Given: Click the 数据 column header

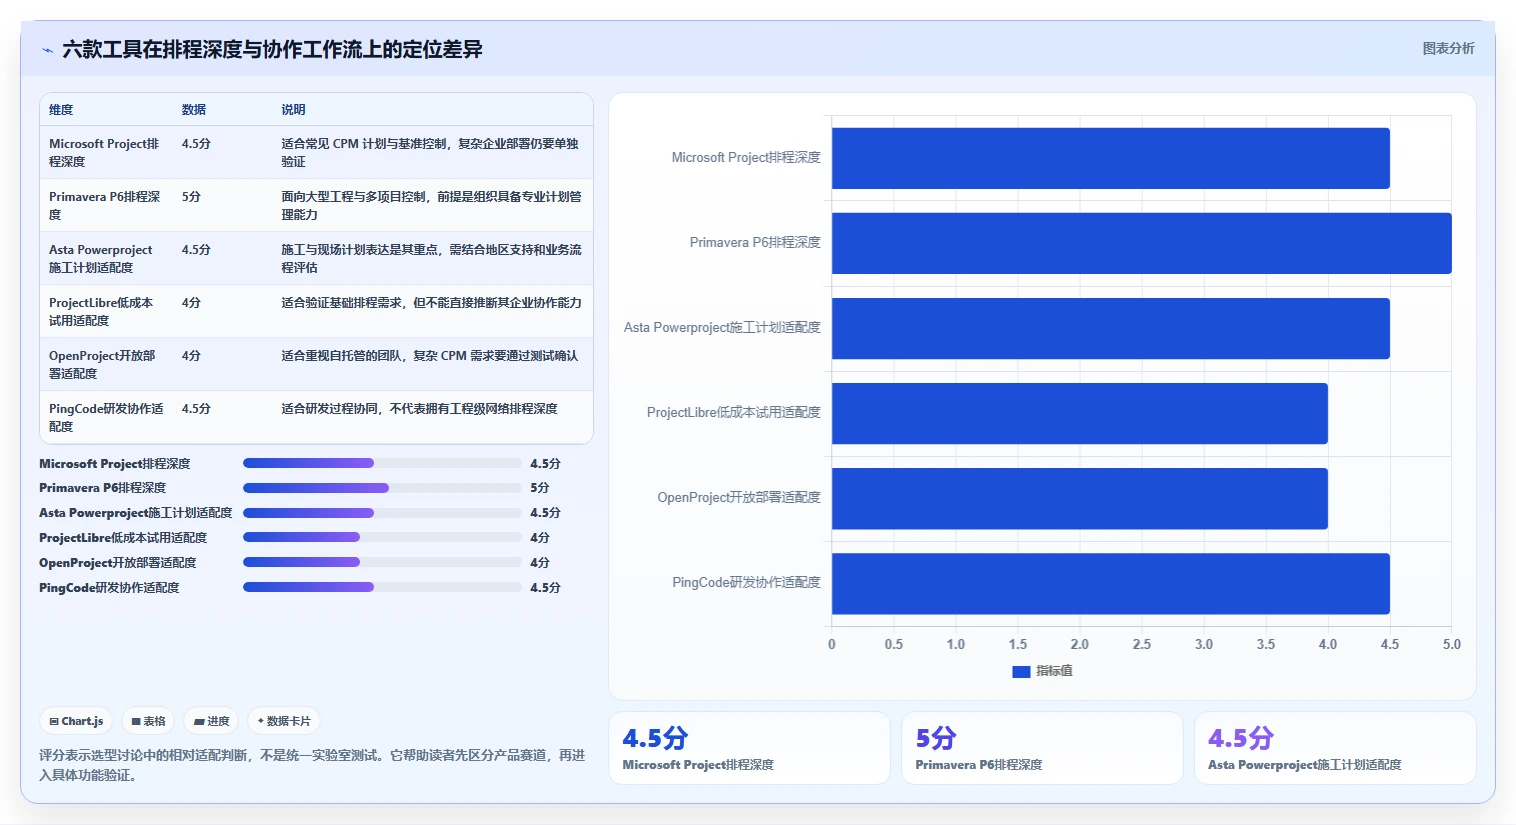Looking at the screenshot, I should 194,110.
